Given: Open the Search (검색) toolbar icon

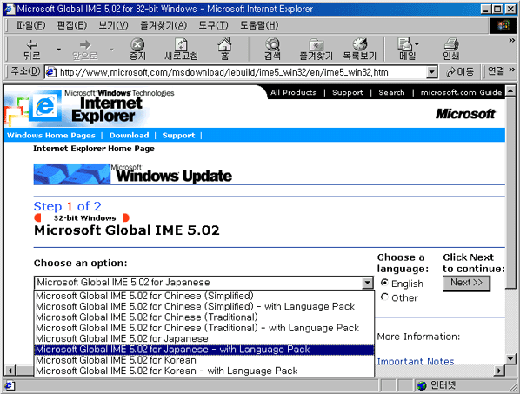Looking at the screenshot, I should [x=272, y=49].
